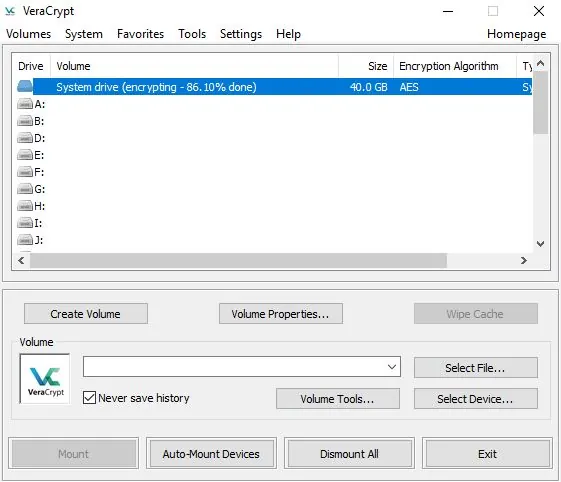561x482 pixels.
Task: Click the drive list scroll-up arrow
Action: point(541,64)
